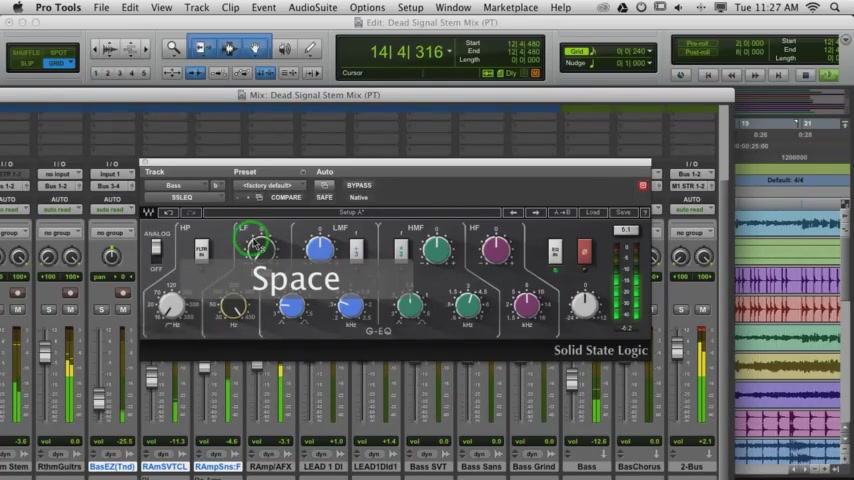854x480 pixels.
Task: Open the no group dropdown on BasEZ(Tnd) track
Action: [x=113, y=233]
